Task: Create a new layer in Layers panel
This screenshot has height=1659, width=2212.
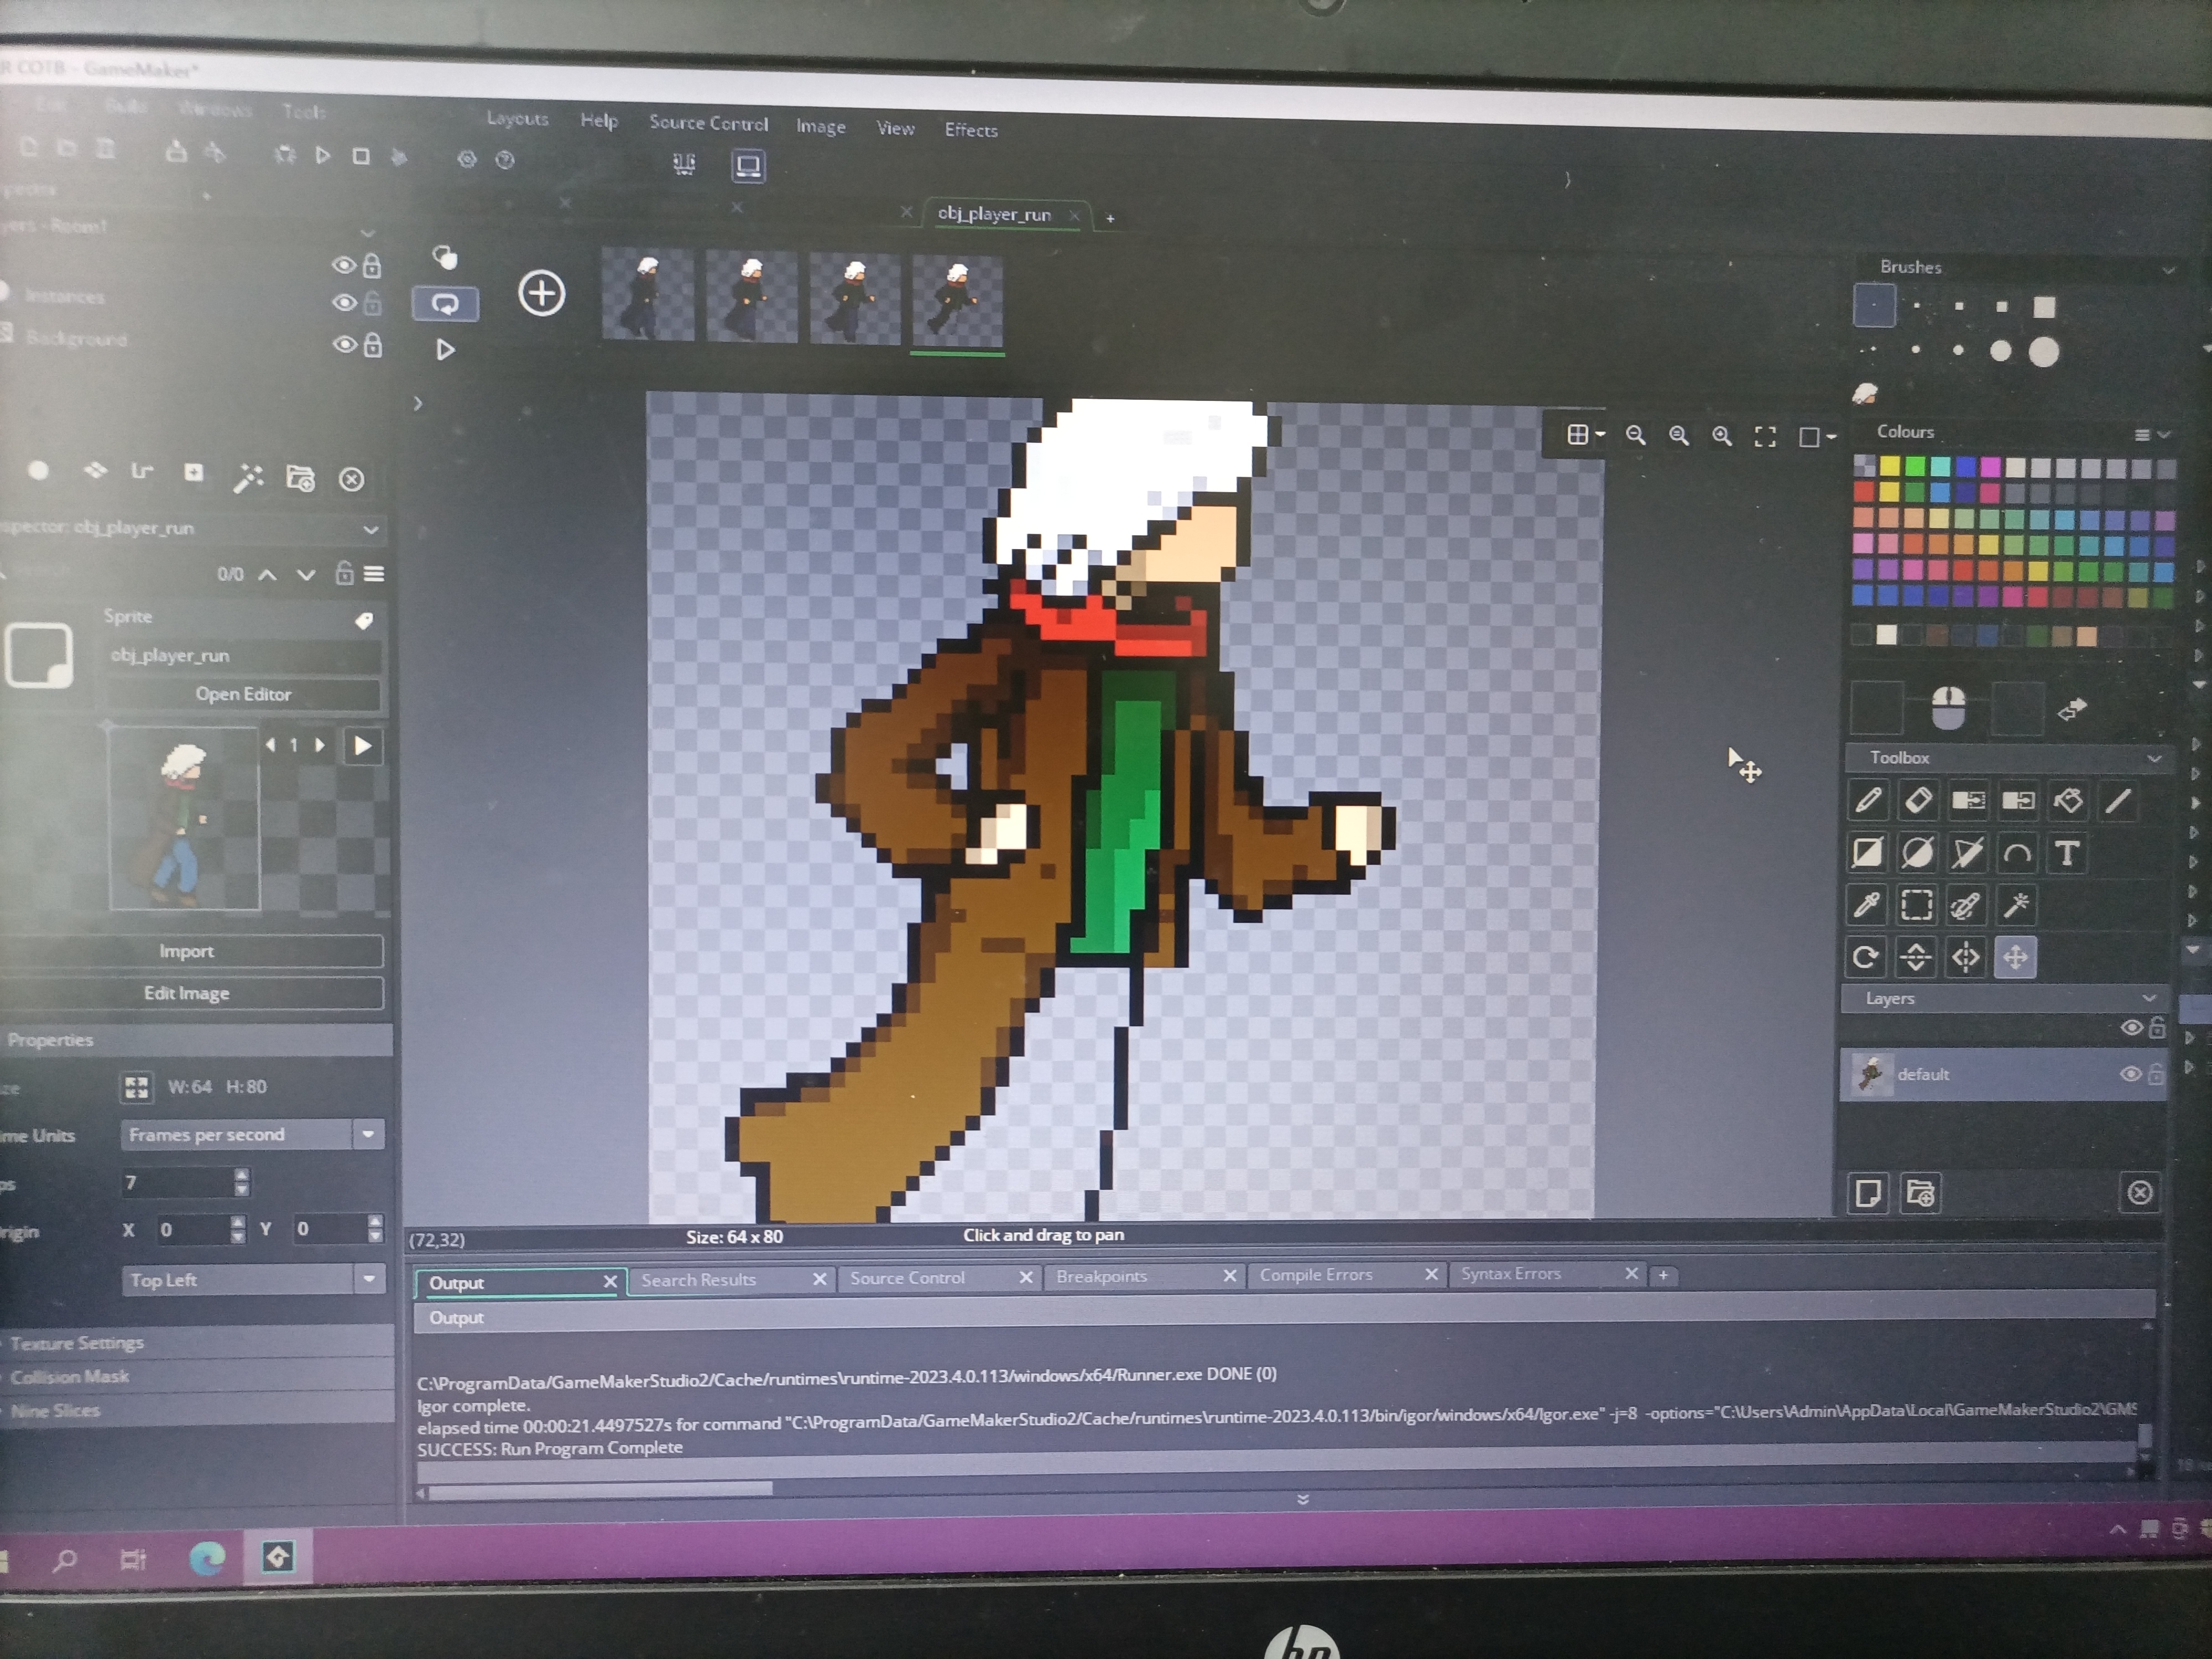Action: [x=1867, y=1193]
